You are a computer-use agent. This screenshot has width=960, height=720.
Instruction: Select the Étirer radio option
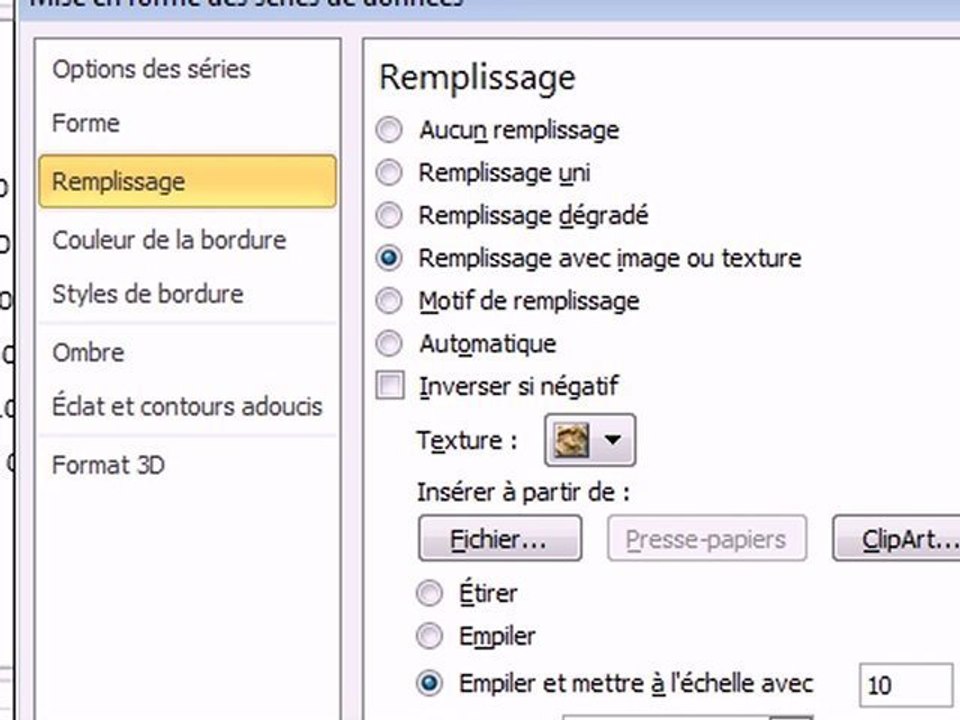[x=429, y=593]
